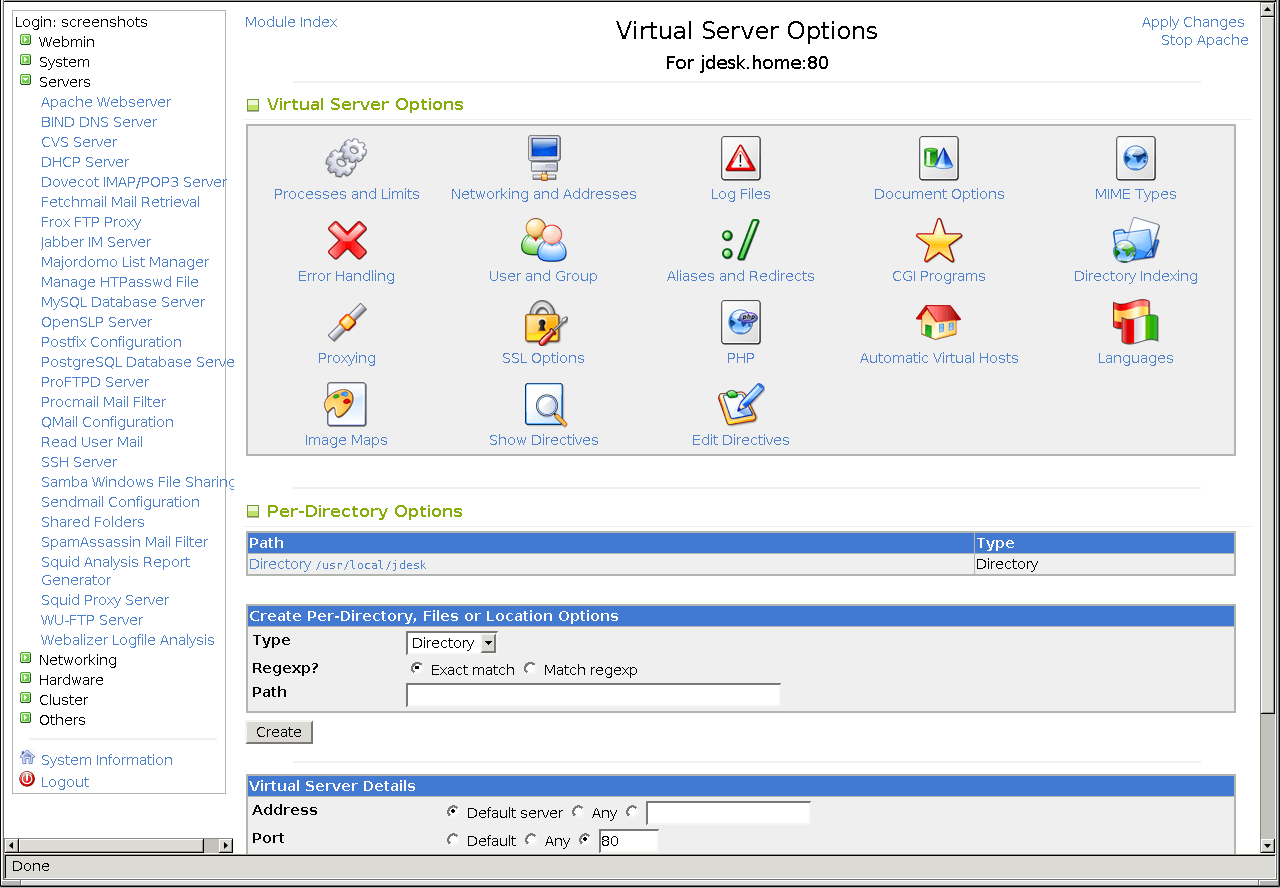Collapse the Virtual Server Options section icon

pos(253,104)
